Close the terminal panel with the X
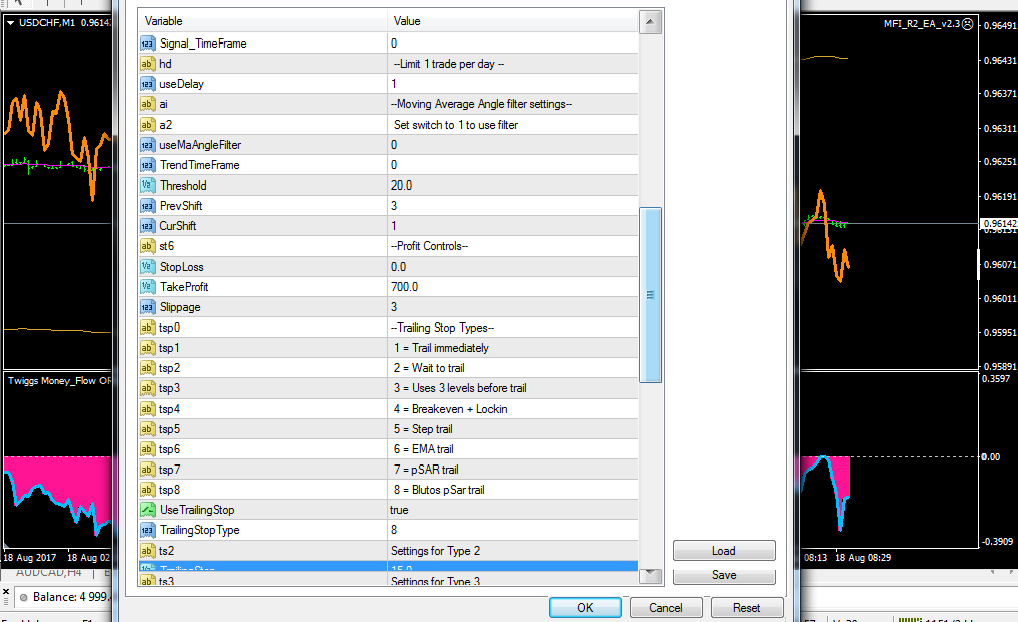The height and width of the screenshot is (622, 1018). tap(6, 592)
